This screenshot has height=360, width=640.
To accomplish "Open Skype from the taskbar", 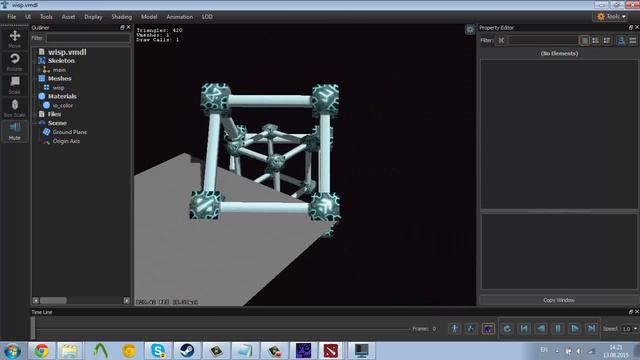I will coord(158,351).
